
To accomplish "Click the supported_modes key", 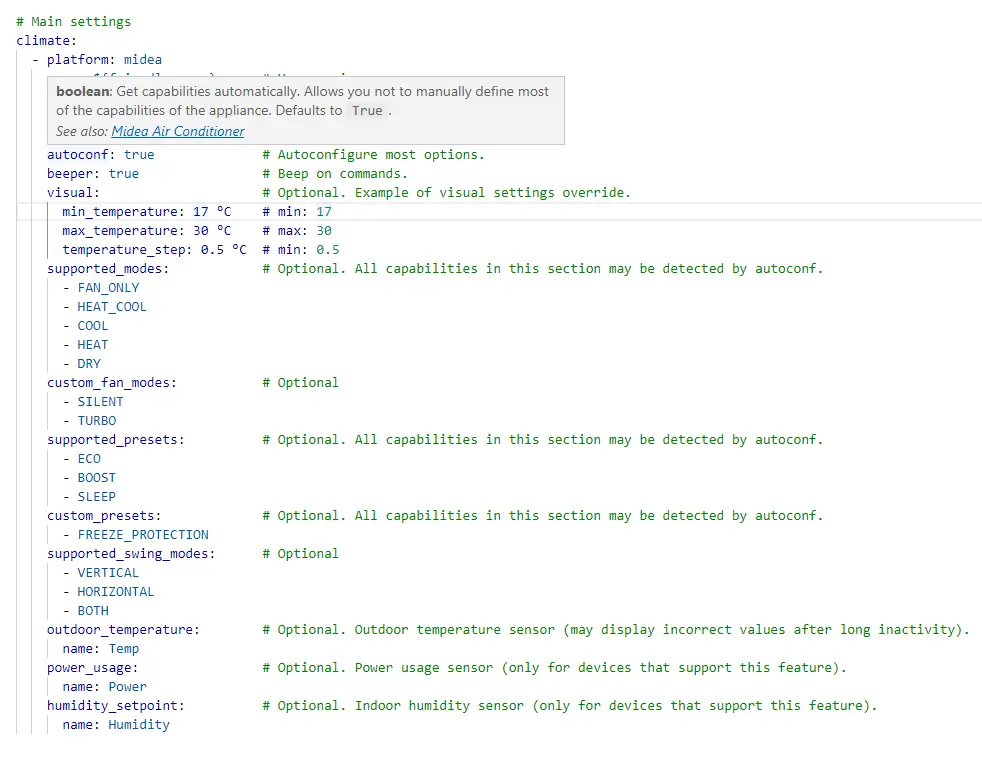I will click(105, 269).
